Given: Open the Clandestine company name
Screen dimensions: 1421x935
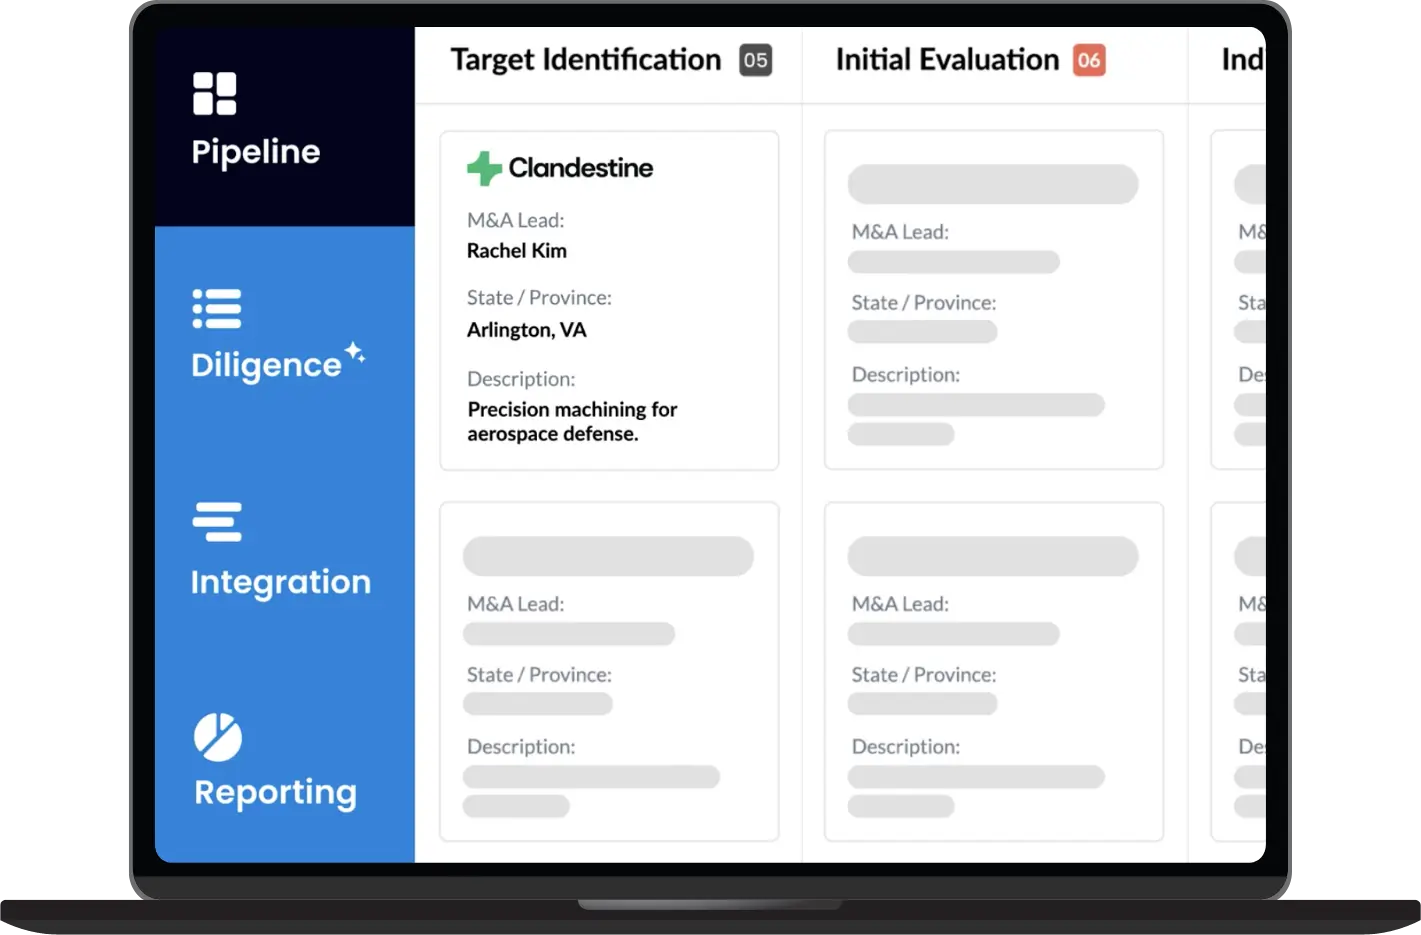Looking at the screenshot, I should tap(580, 168).
